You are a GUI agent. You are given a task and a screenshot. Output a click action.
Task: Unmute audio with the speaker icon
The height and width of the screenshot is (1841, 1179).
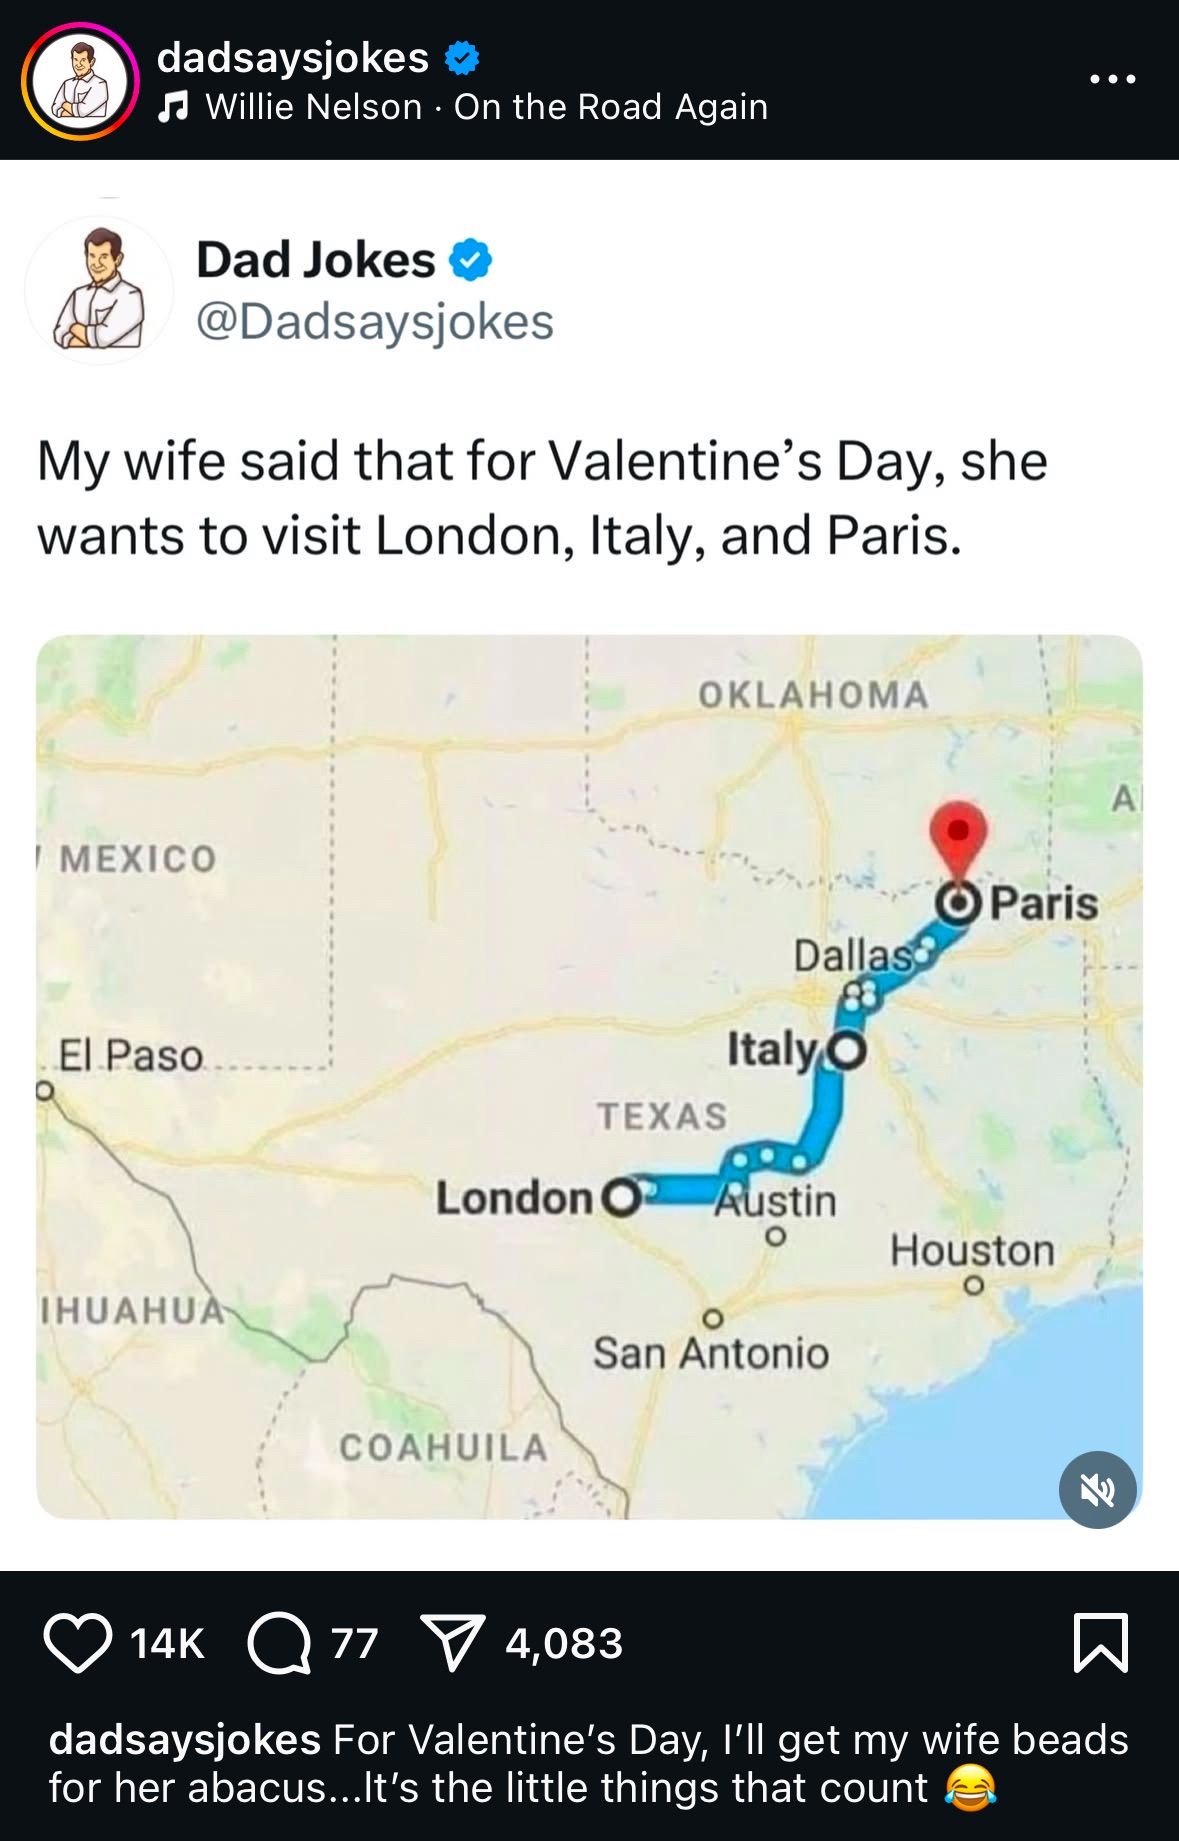1097,1490
